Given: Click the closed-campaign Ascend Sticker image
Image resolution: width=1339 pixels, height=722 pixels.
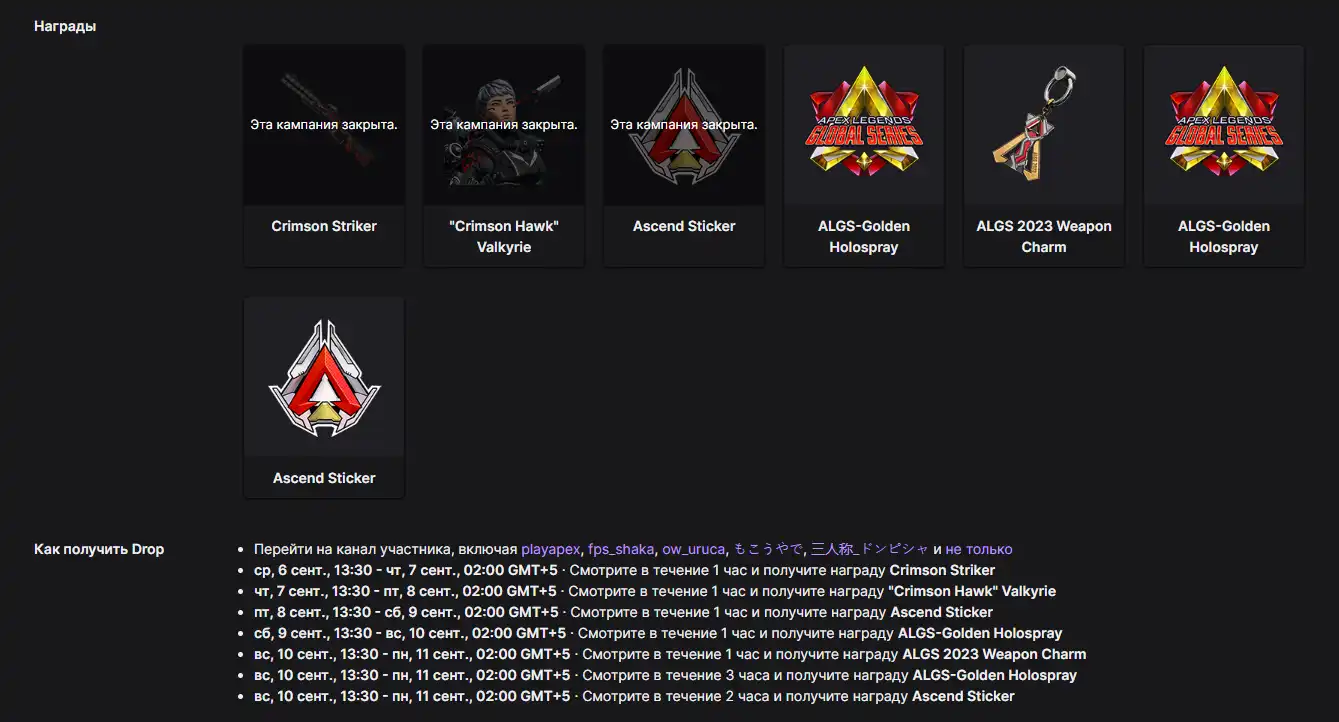Looking at the screenshot, I should (x=684, y=126).
